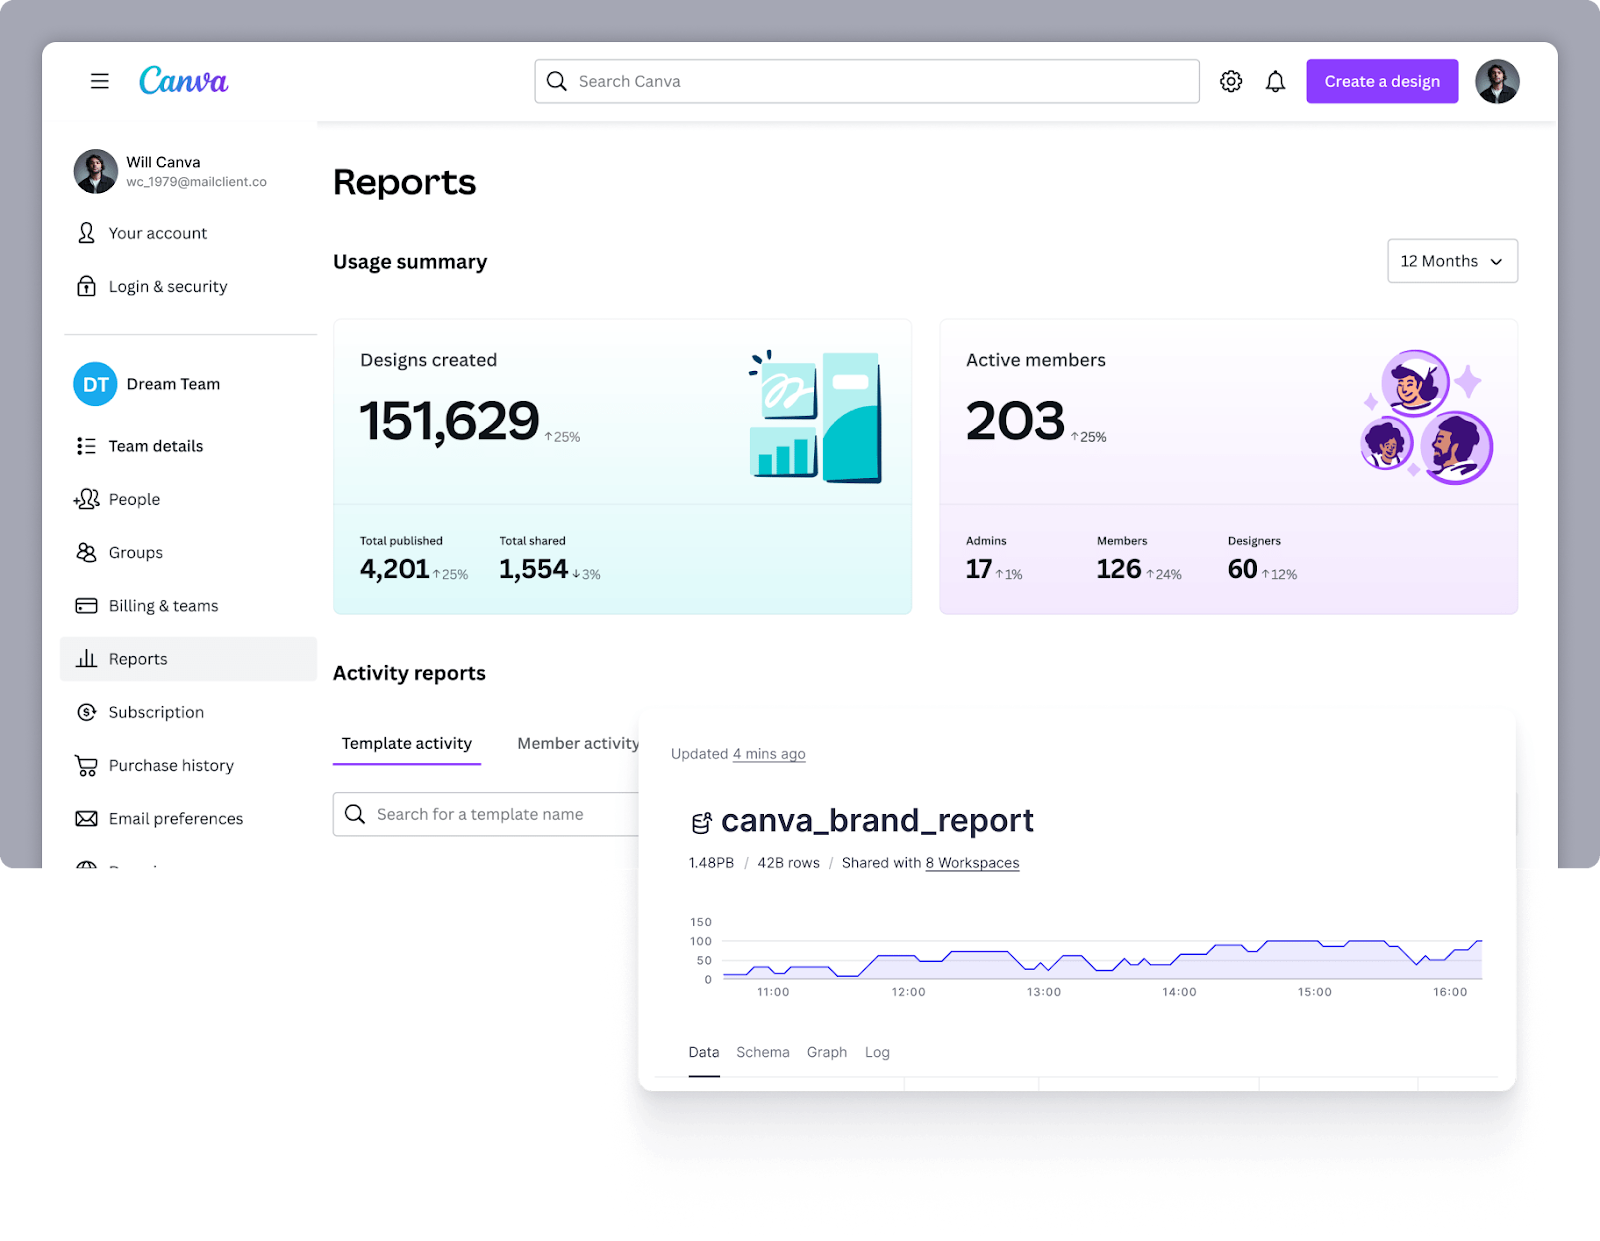This screenshot has width=1600, height=1241.
Task: Open the 12 Months period dropdown
Action: [x=1452, y=261]
